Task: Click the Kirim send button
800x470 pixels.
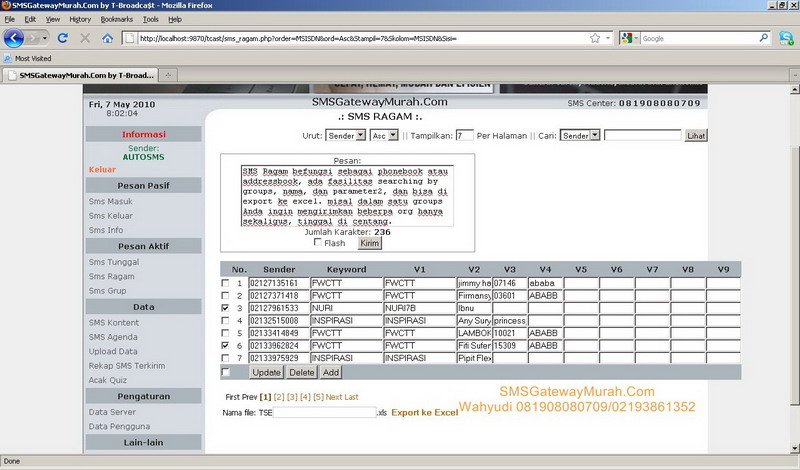Action: tap(369, 243)
